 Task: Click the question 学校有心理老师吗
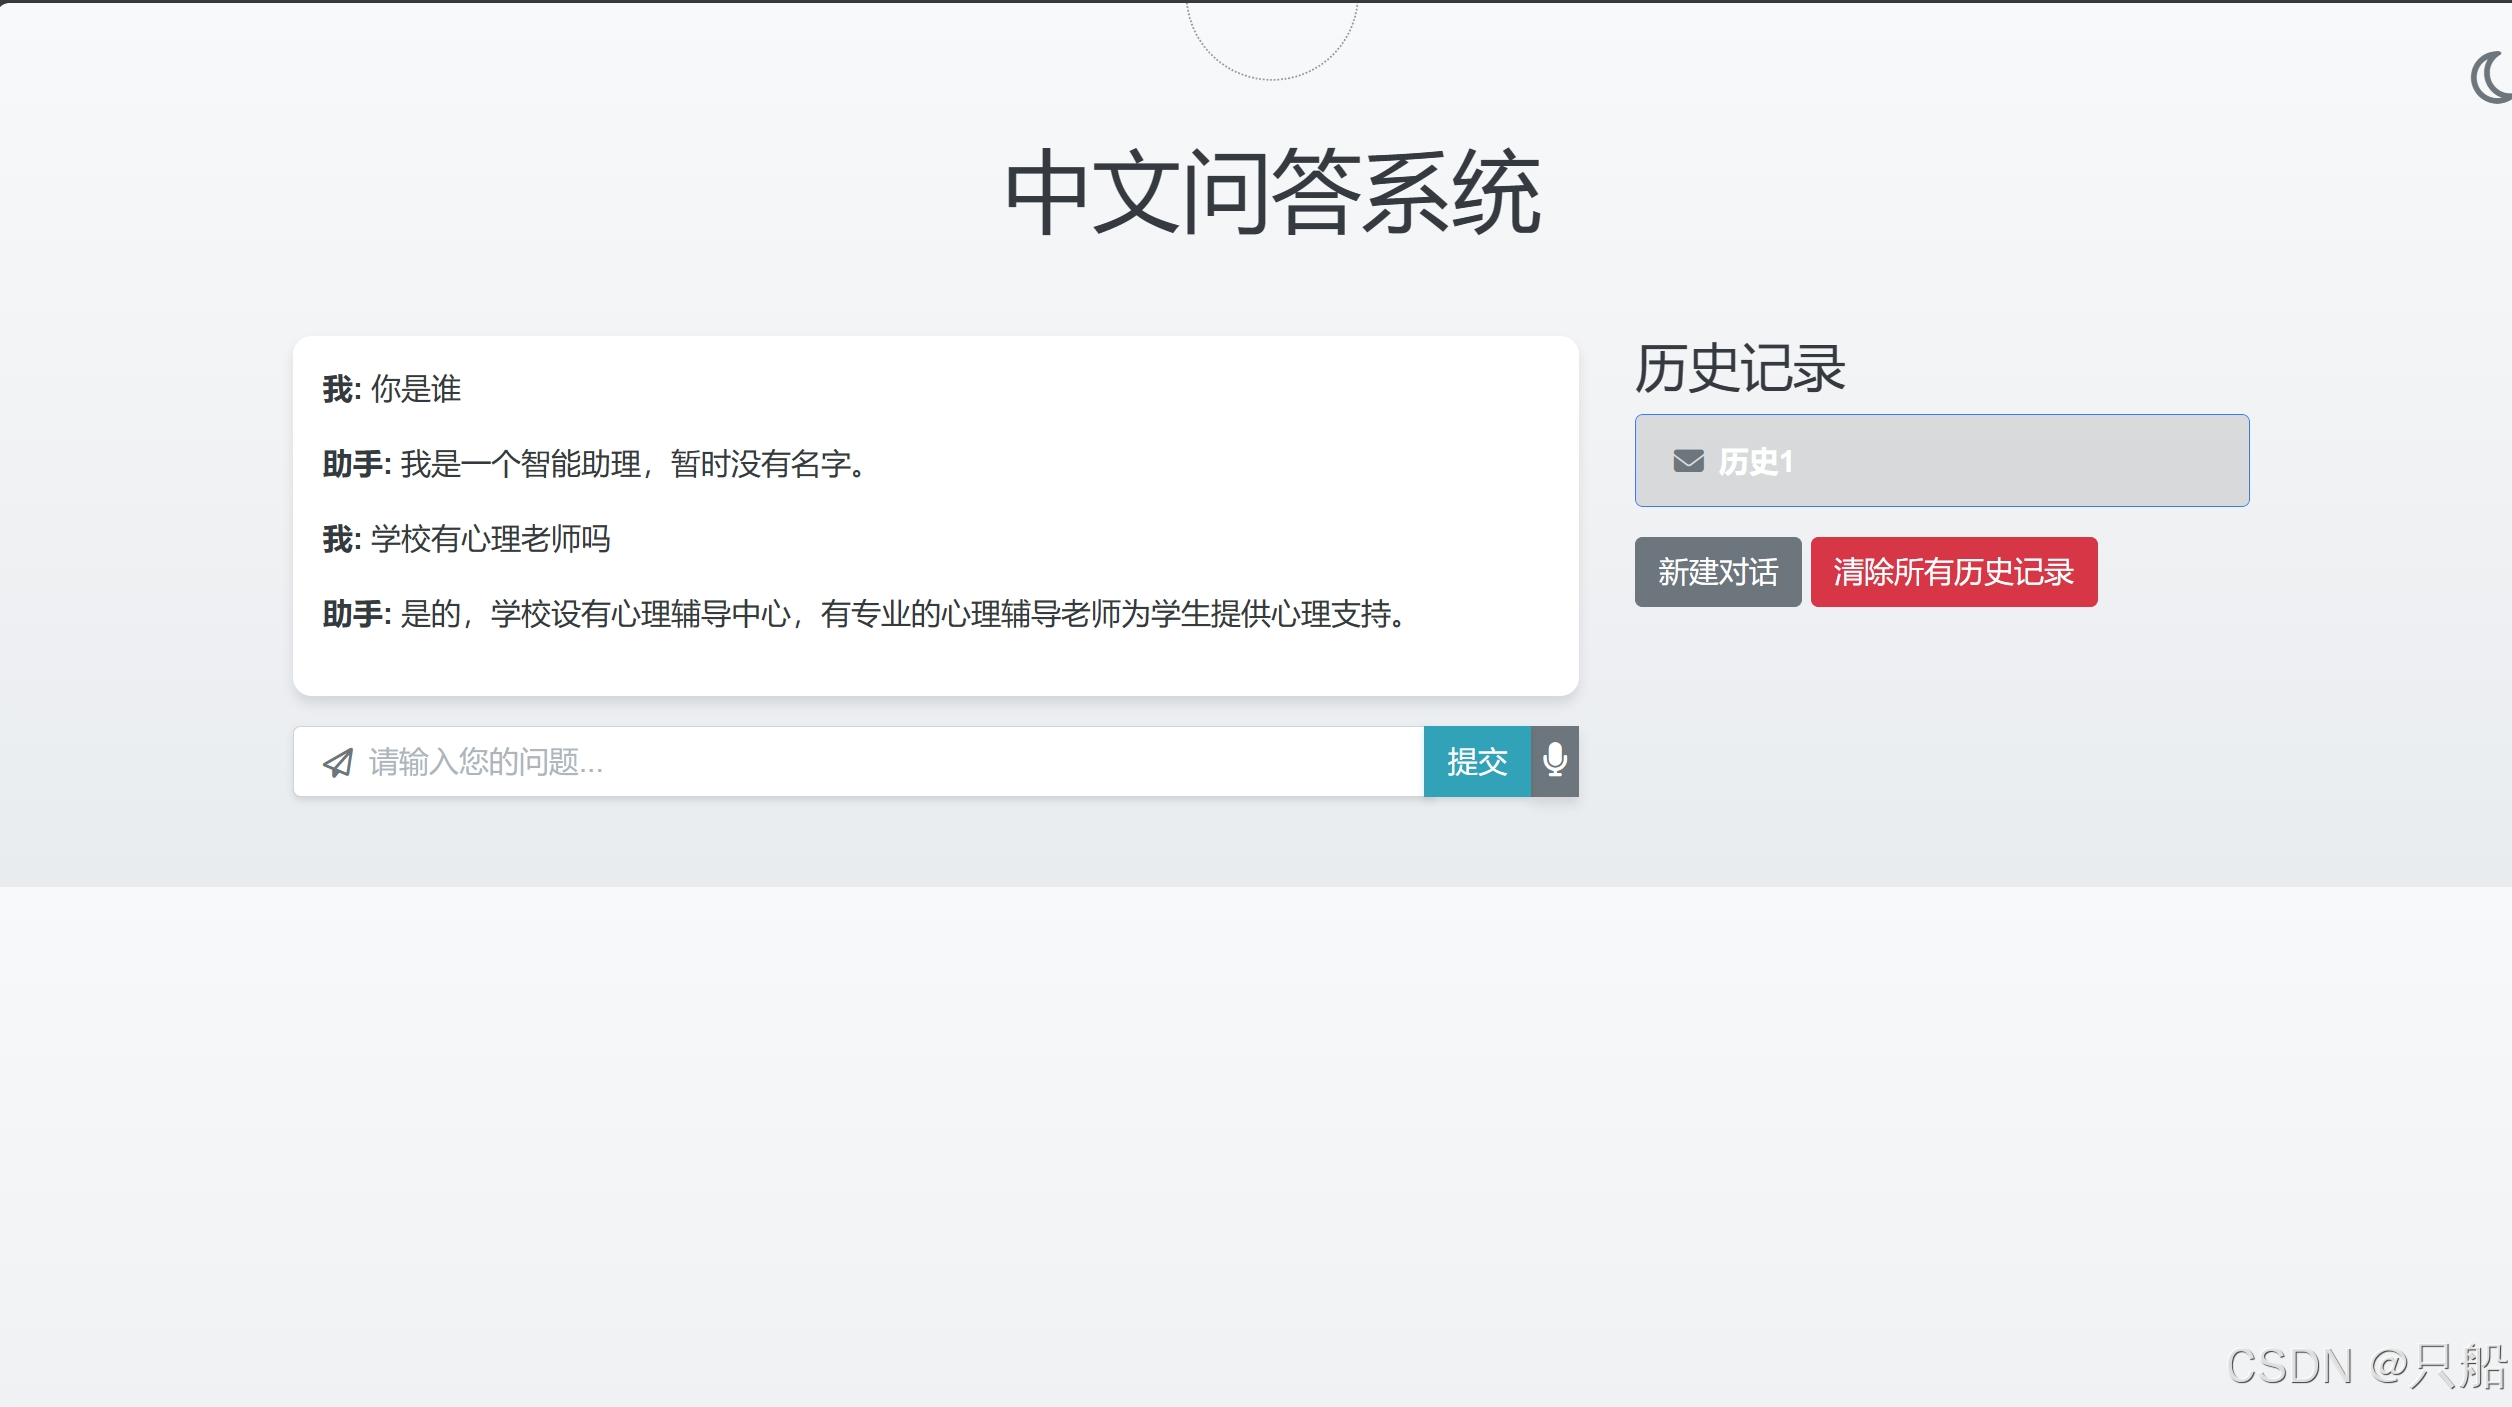pos(490,539)
